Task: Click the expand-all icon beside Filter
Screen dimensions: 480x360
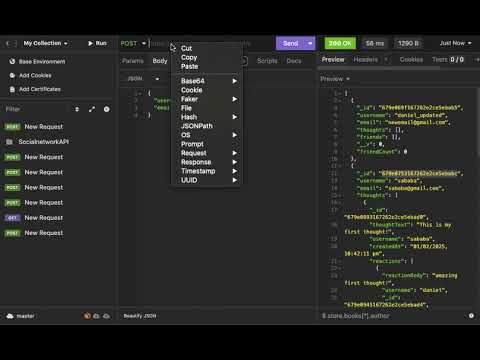Action: tap(92, 109)
